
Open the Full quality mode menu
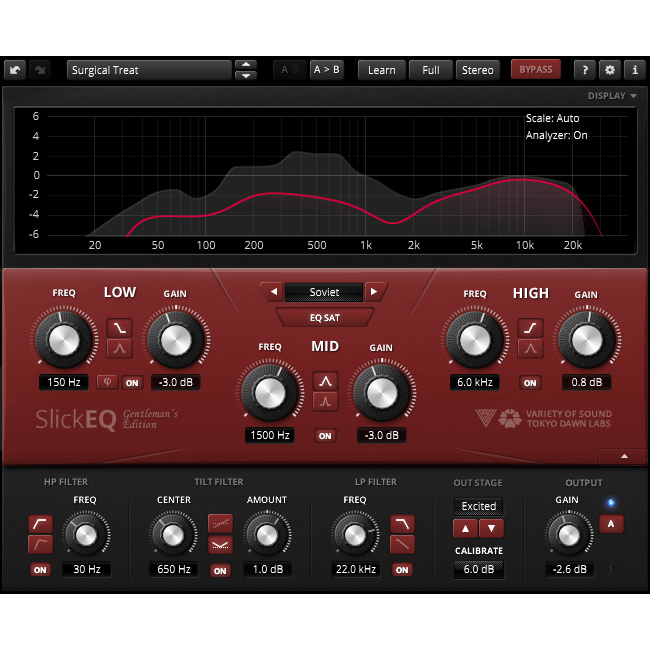(431, 70)
